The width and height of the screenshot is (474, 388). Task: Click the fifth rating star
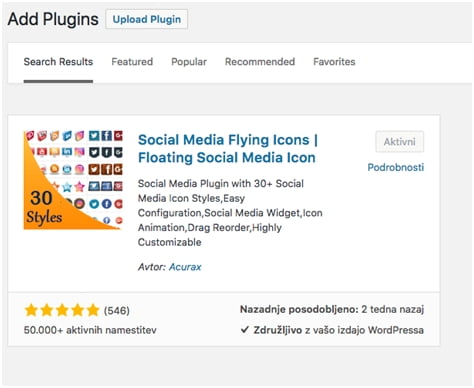[93, 310]
